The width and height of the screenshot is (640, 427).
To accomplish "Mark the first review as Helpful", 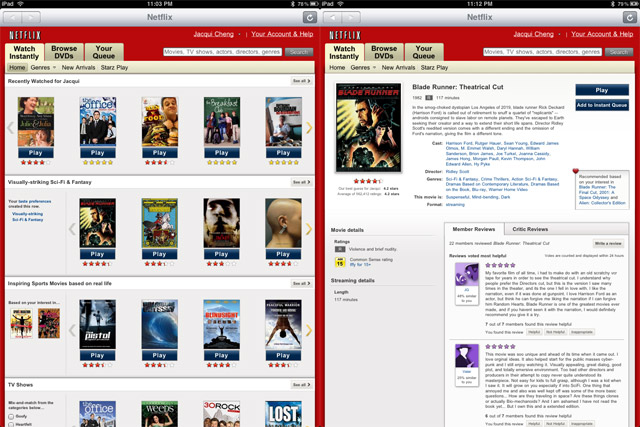I will click(x=534, y=332).
